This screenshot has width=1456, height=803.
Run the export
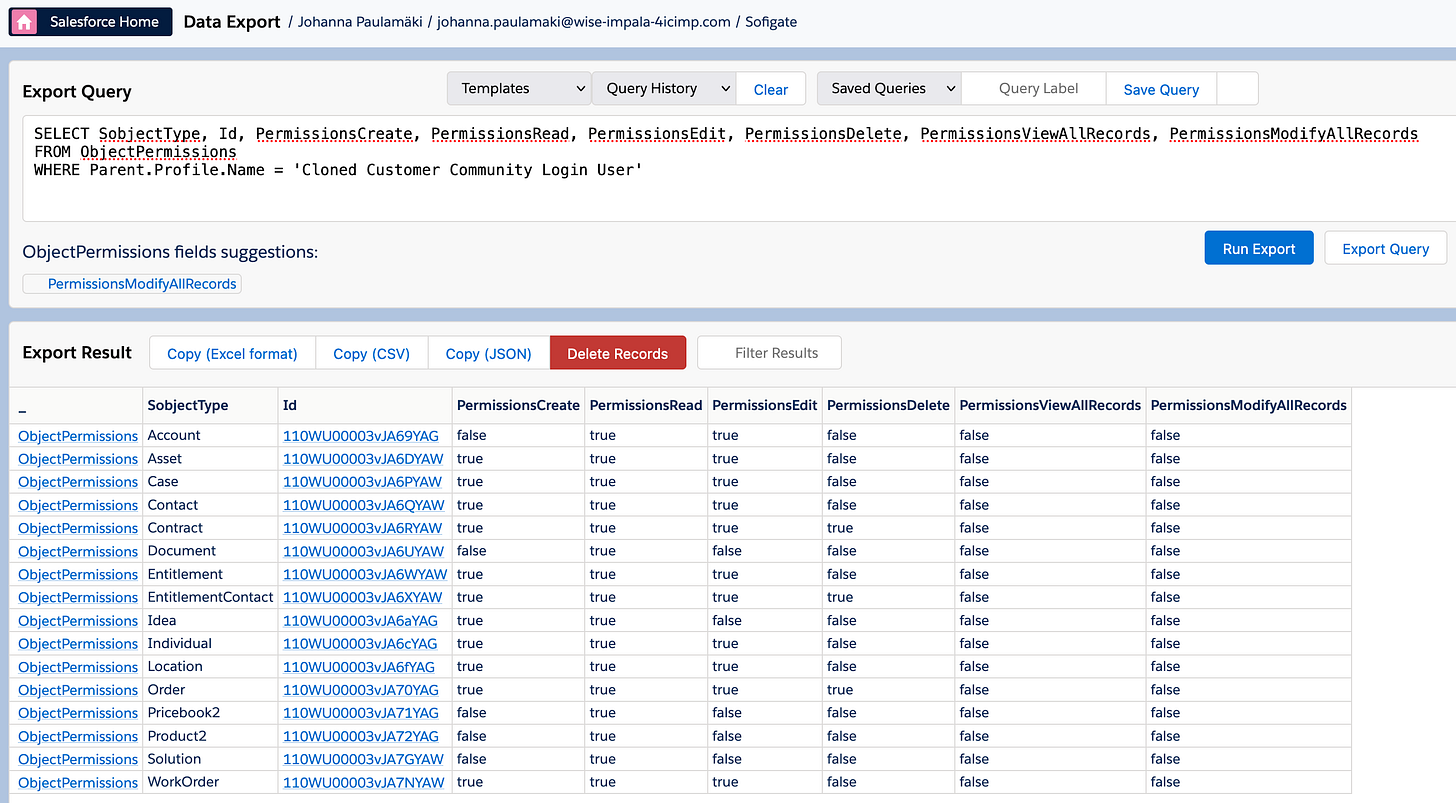click(x=1259, y=248)
